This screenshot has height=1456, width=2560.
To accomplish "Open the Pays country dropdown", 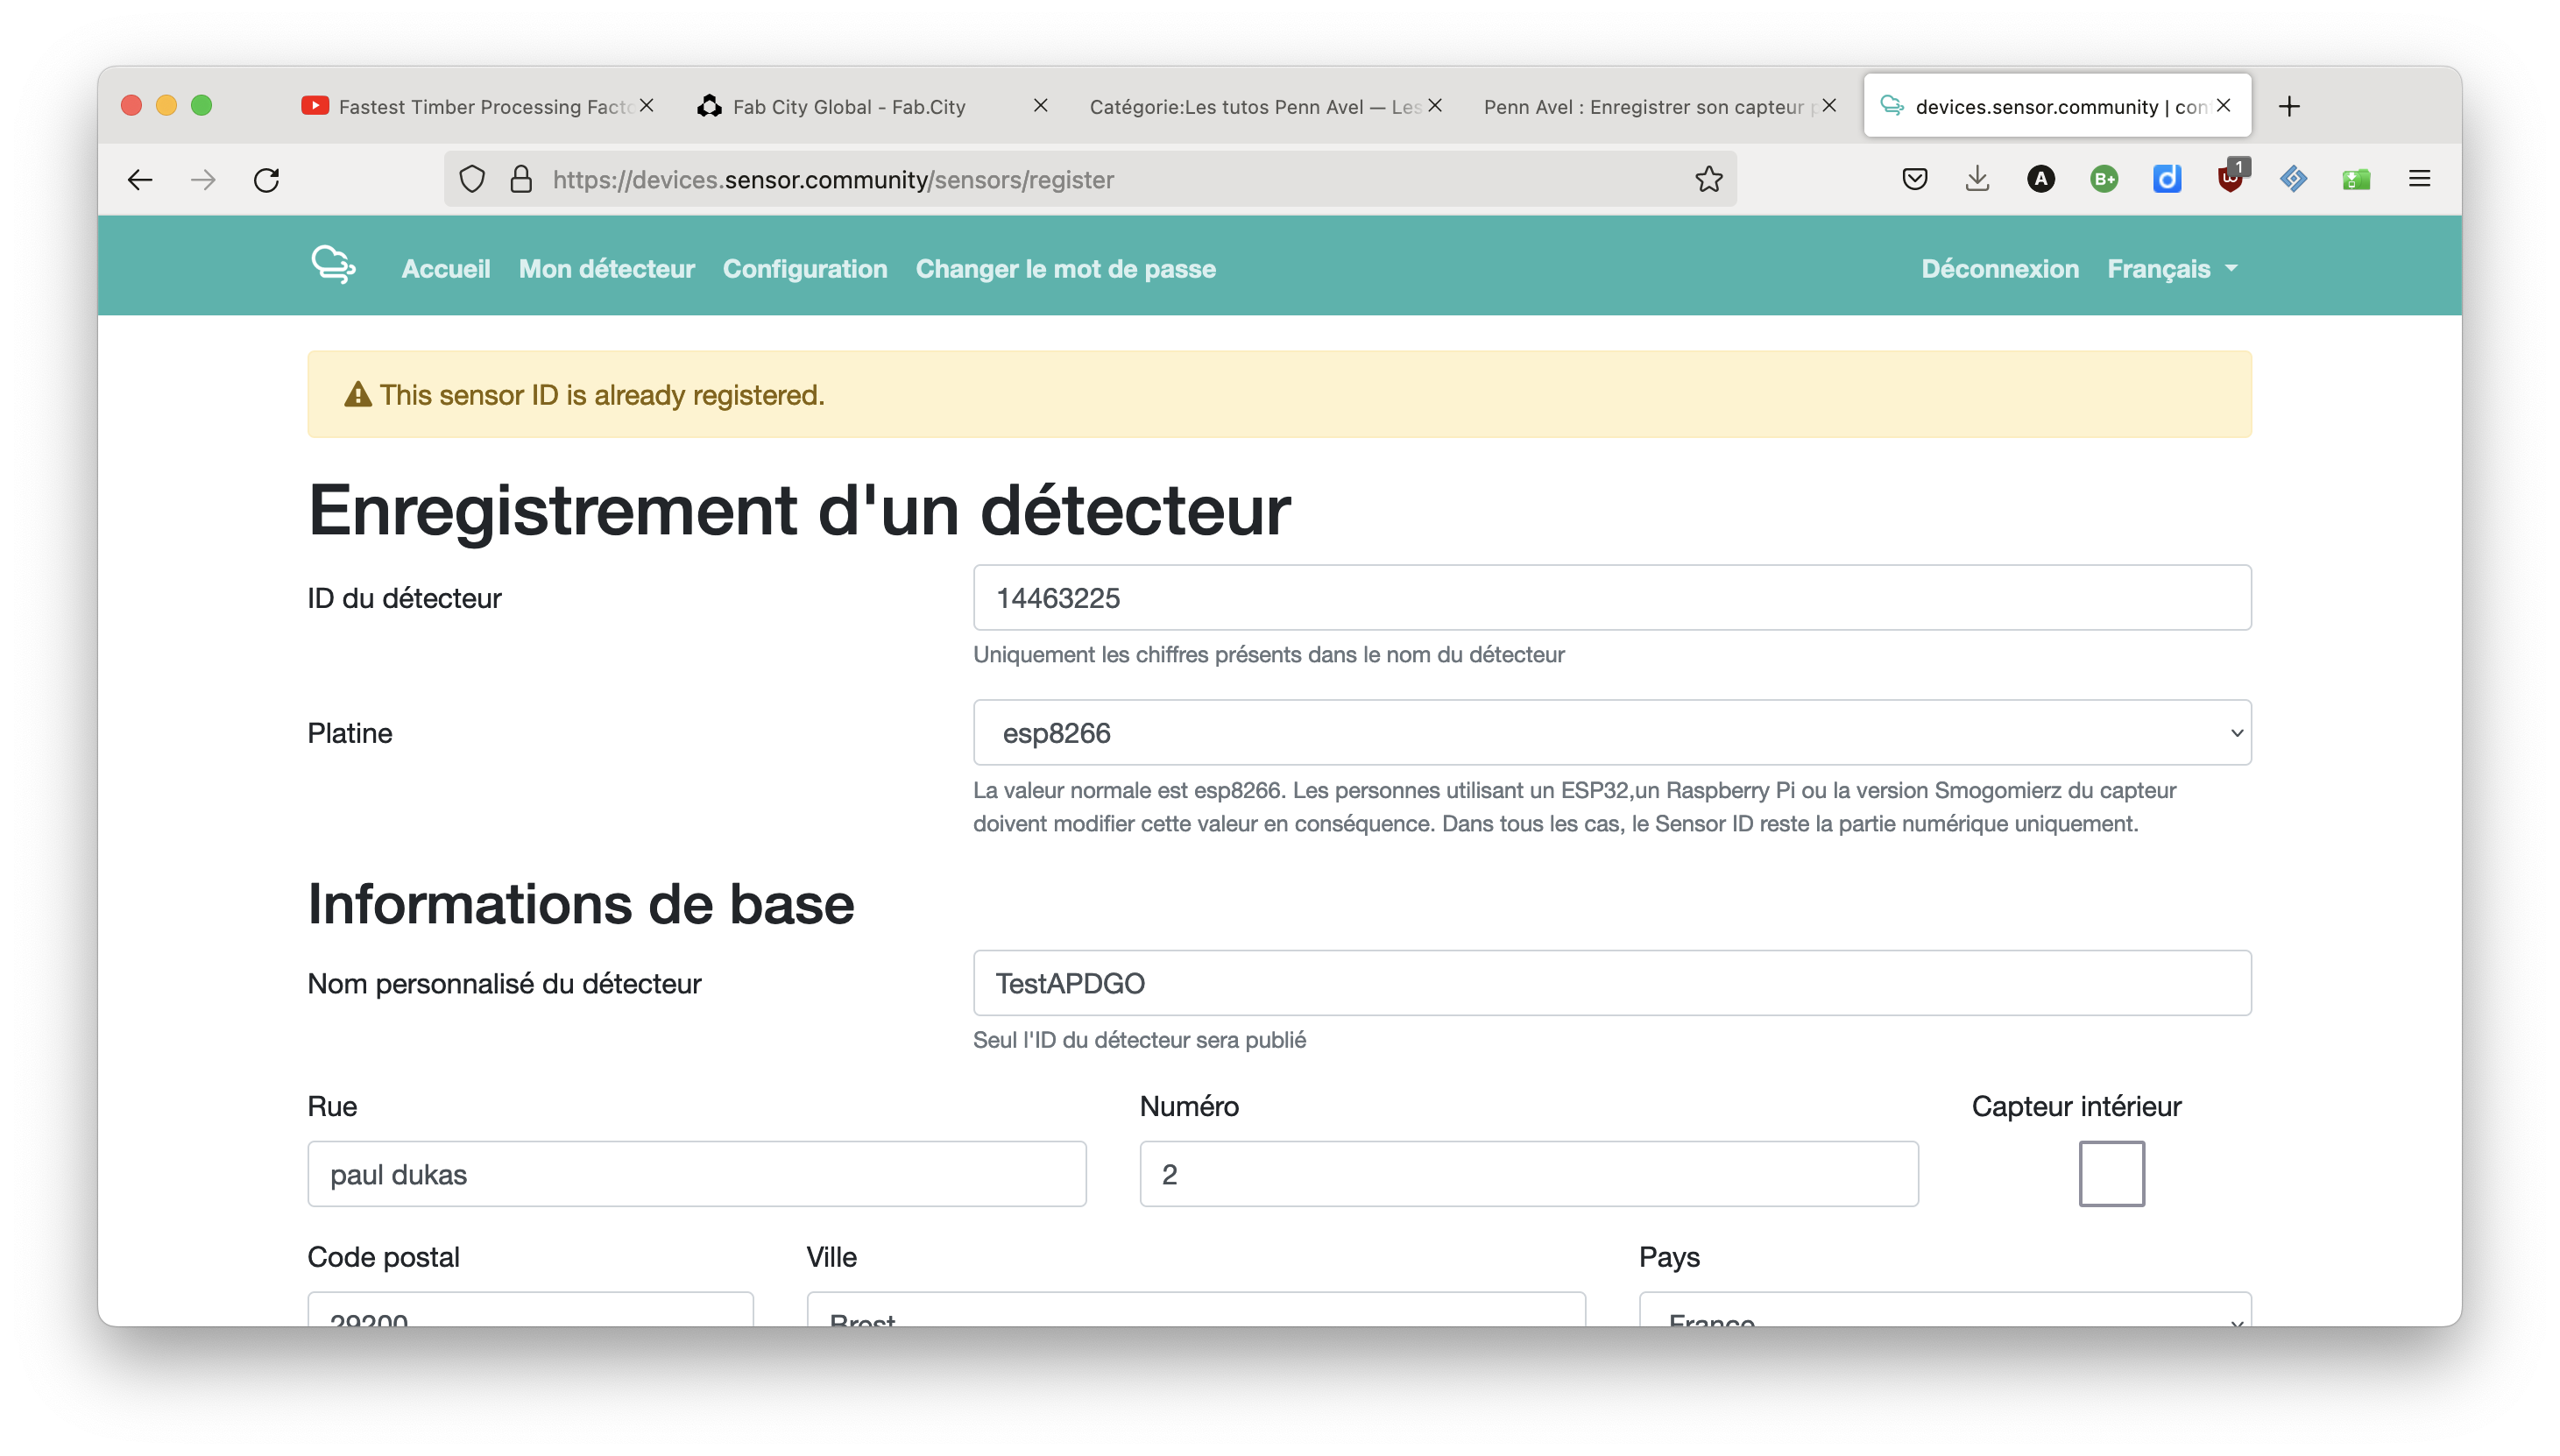I will (x=1944, y=1312).
